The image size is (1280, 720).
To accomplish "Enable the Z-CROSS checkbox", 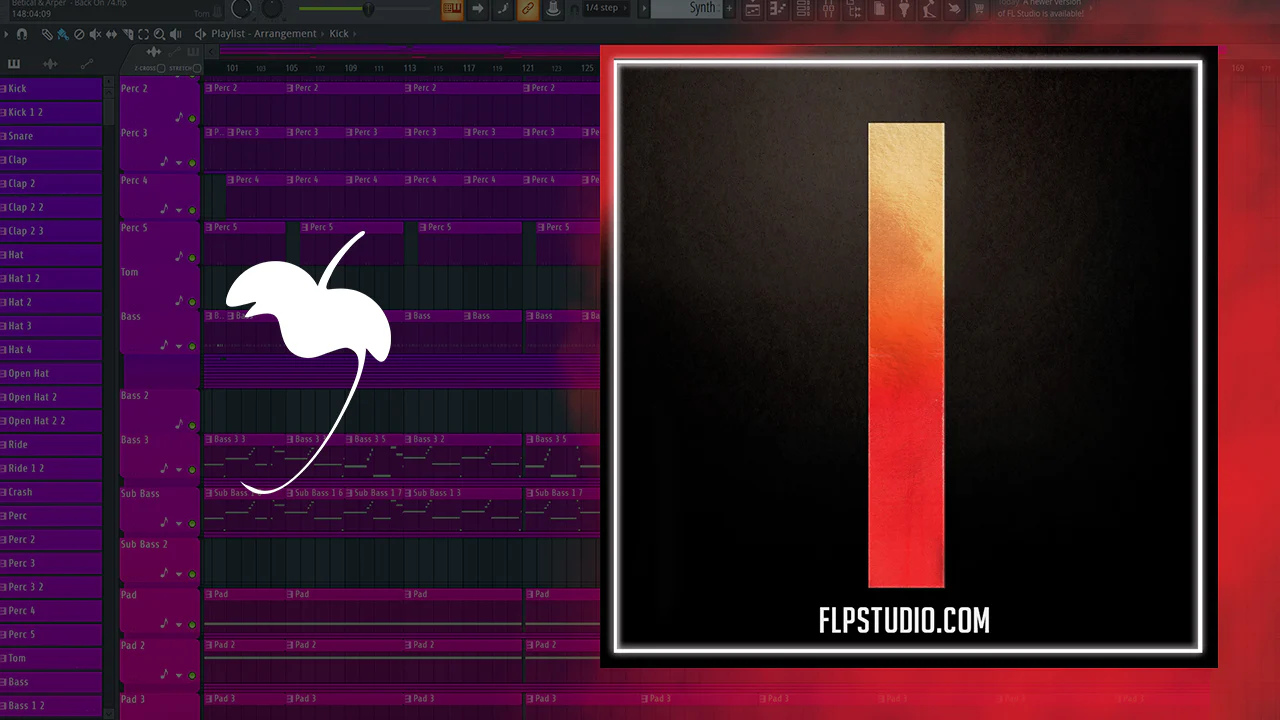I will [162, 69].
